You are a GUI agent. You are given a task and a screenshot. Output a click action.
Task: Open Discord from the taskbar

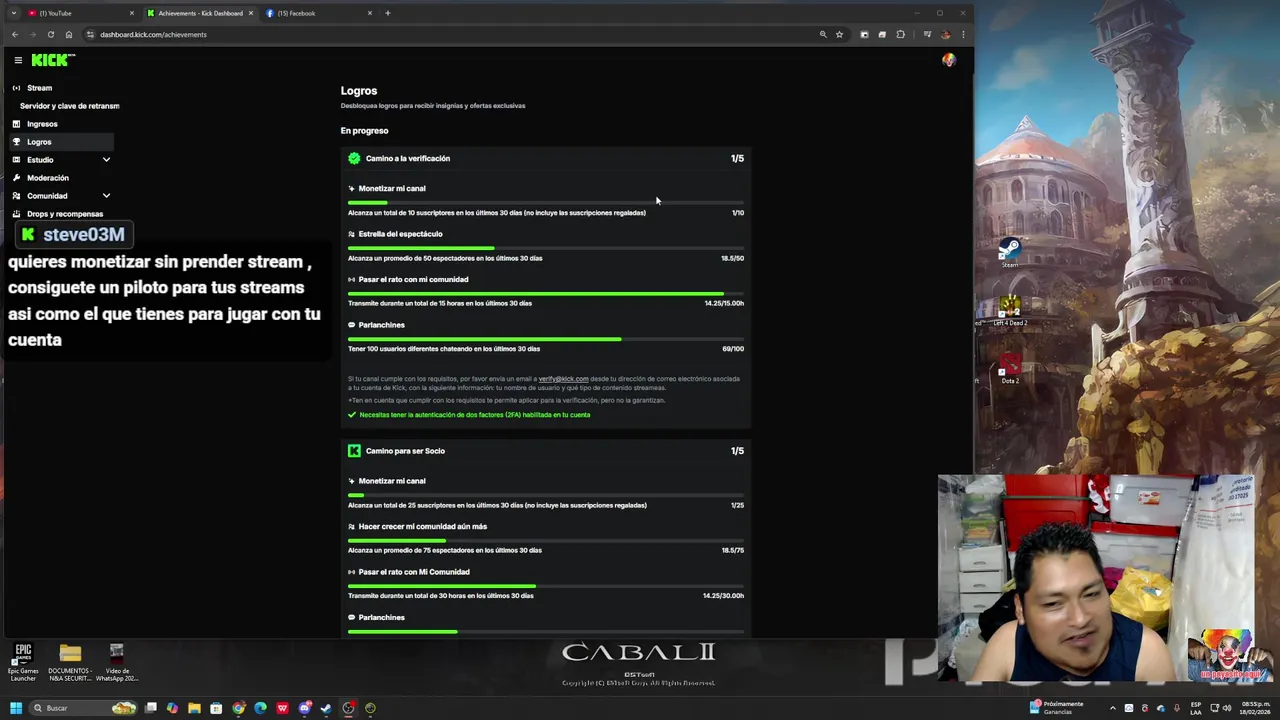pyautogui.click(x=304, y=708)
